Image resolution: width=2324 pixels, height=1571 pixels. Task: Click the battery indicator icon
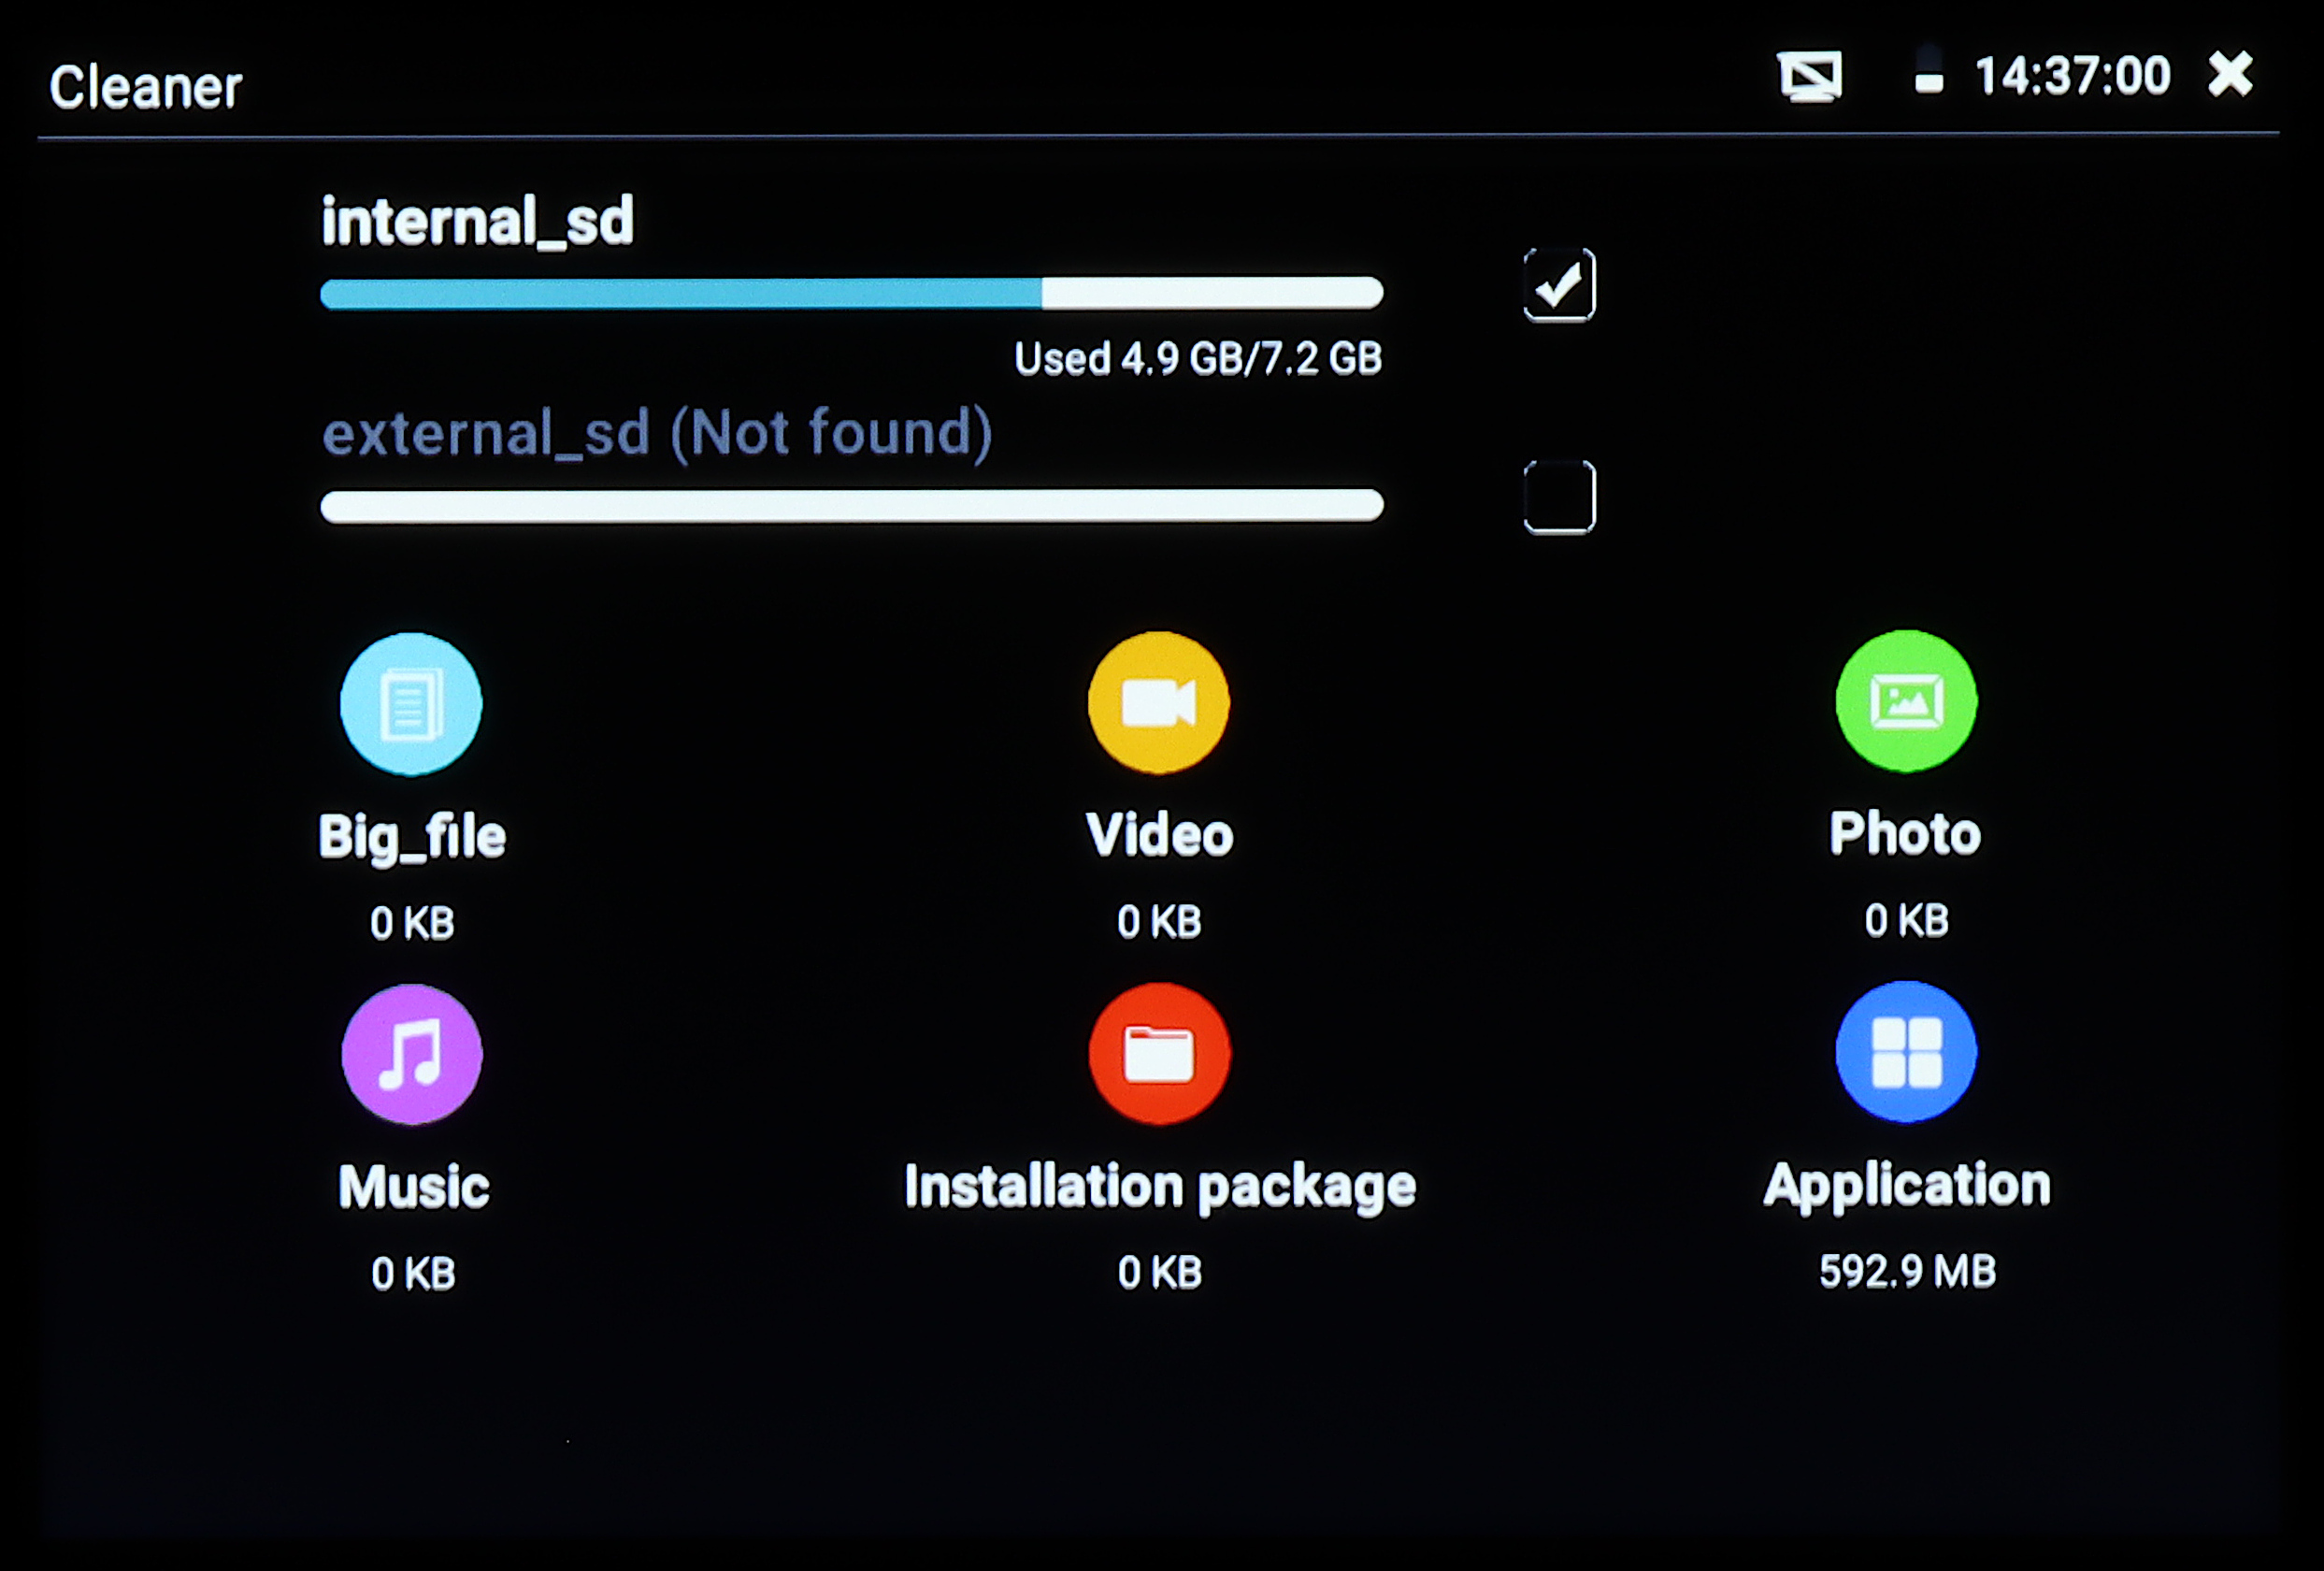click(1928, 72)
